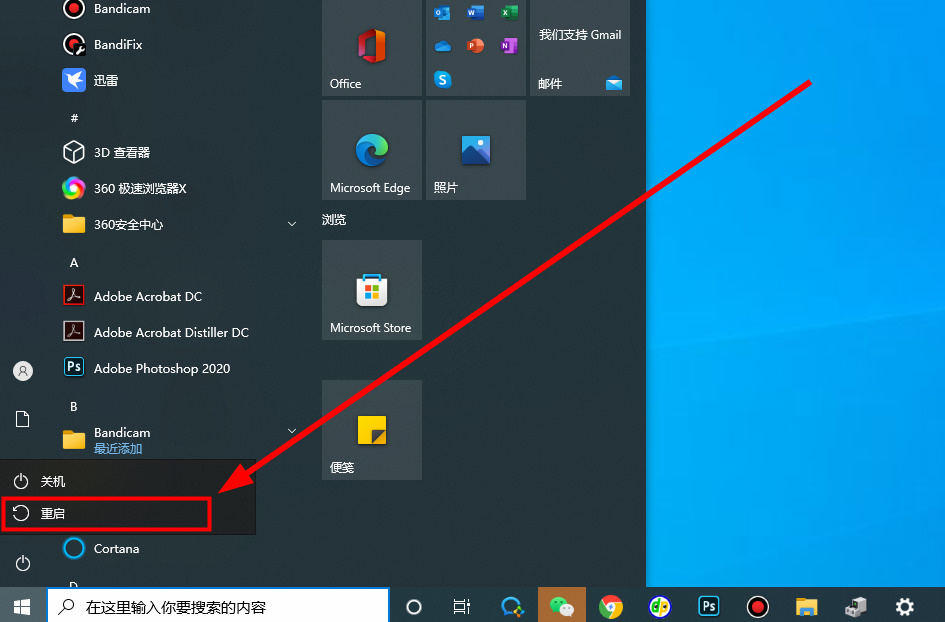Open the Settings gear on the taskbar
The image size is (945, 622).
coord(904,606)
